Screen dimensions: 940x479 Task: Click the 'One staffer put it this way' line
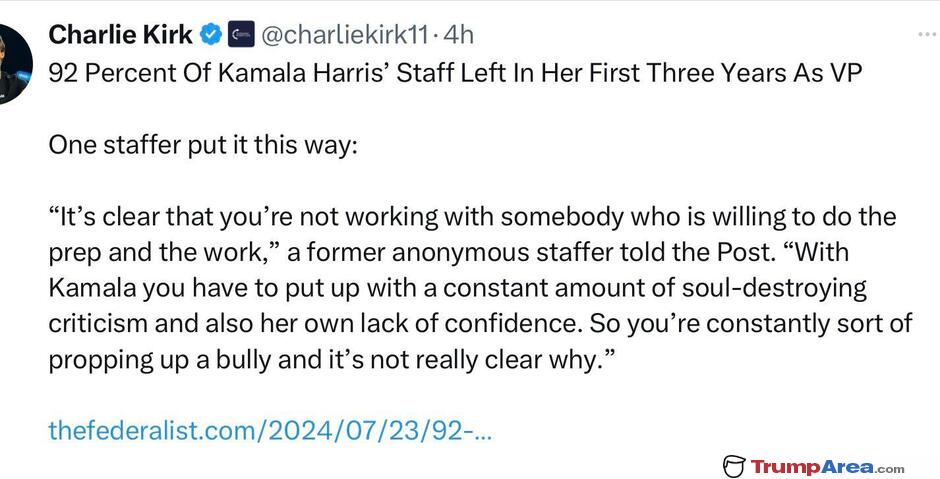(203, 145)
